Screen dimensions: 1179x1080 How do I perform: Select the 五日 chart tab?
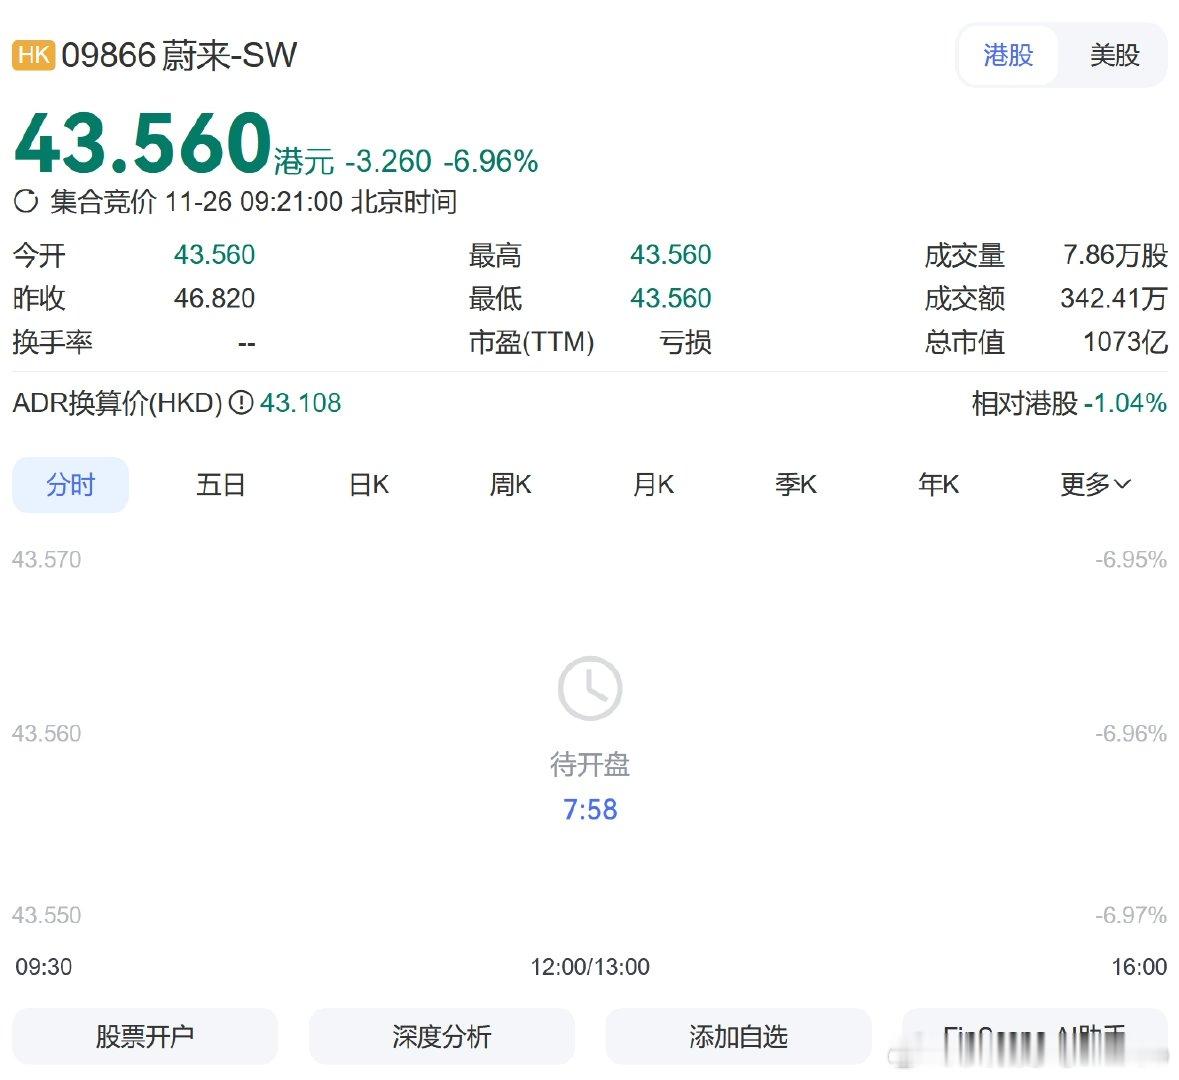(x=220, y=485)
